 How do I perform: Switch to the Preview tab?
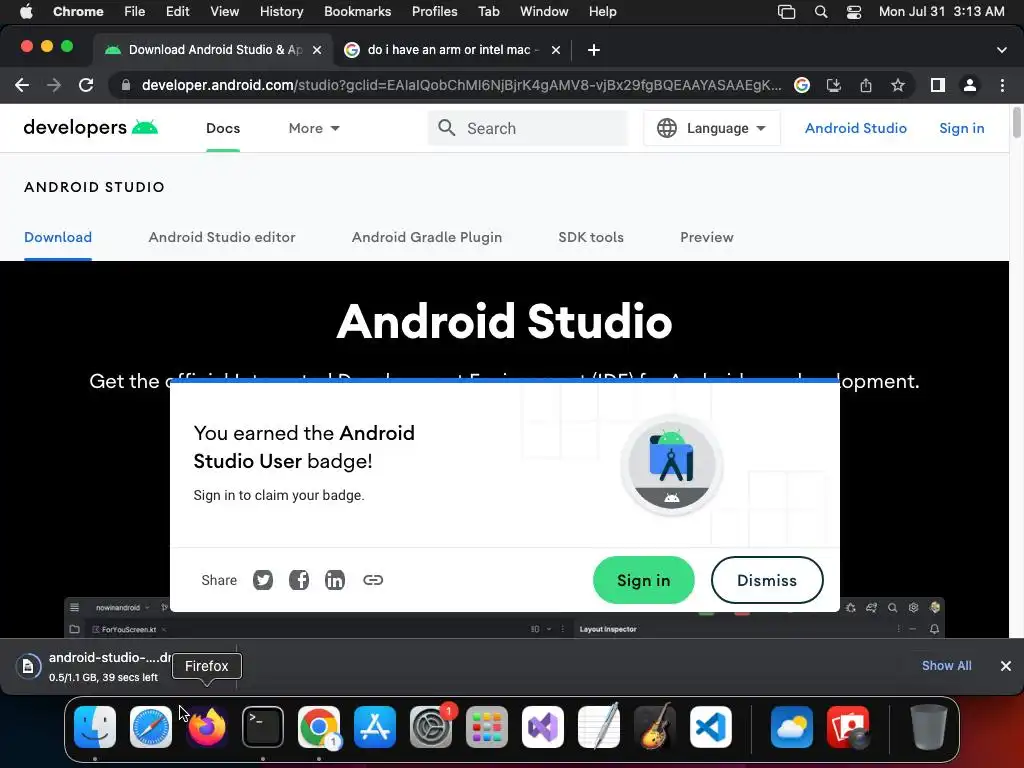pyautogui.click(x=707, y=237)
